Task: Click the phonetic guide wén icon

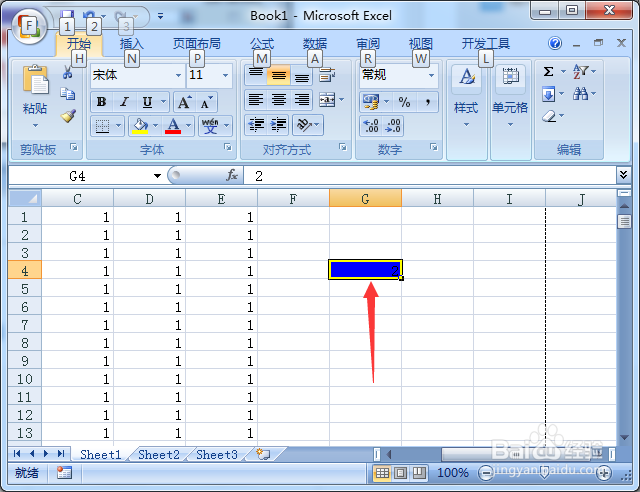Action: [x=210, y=126]
